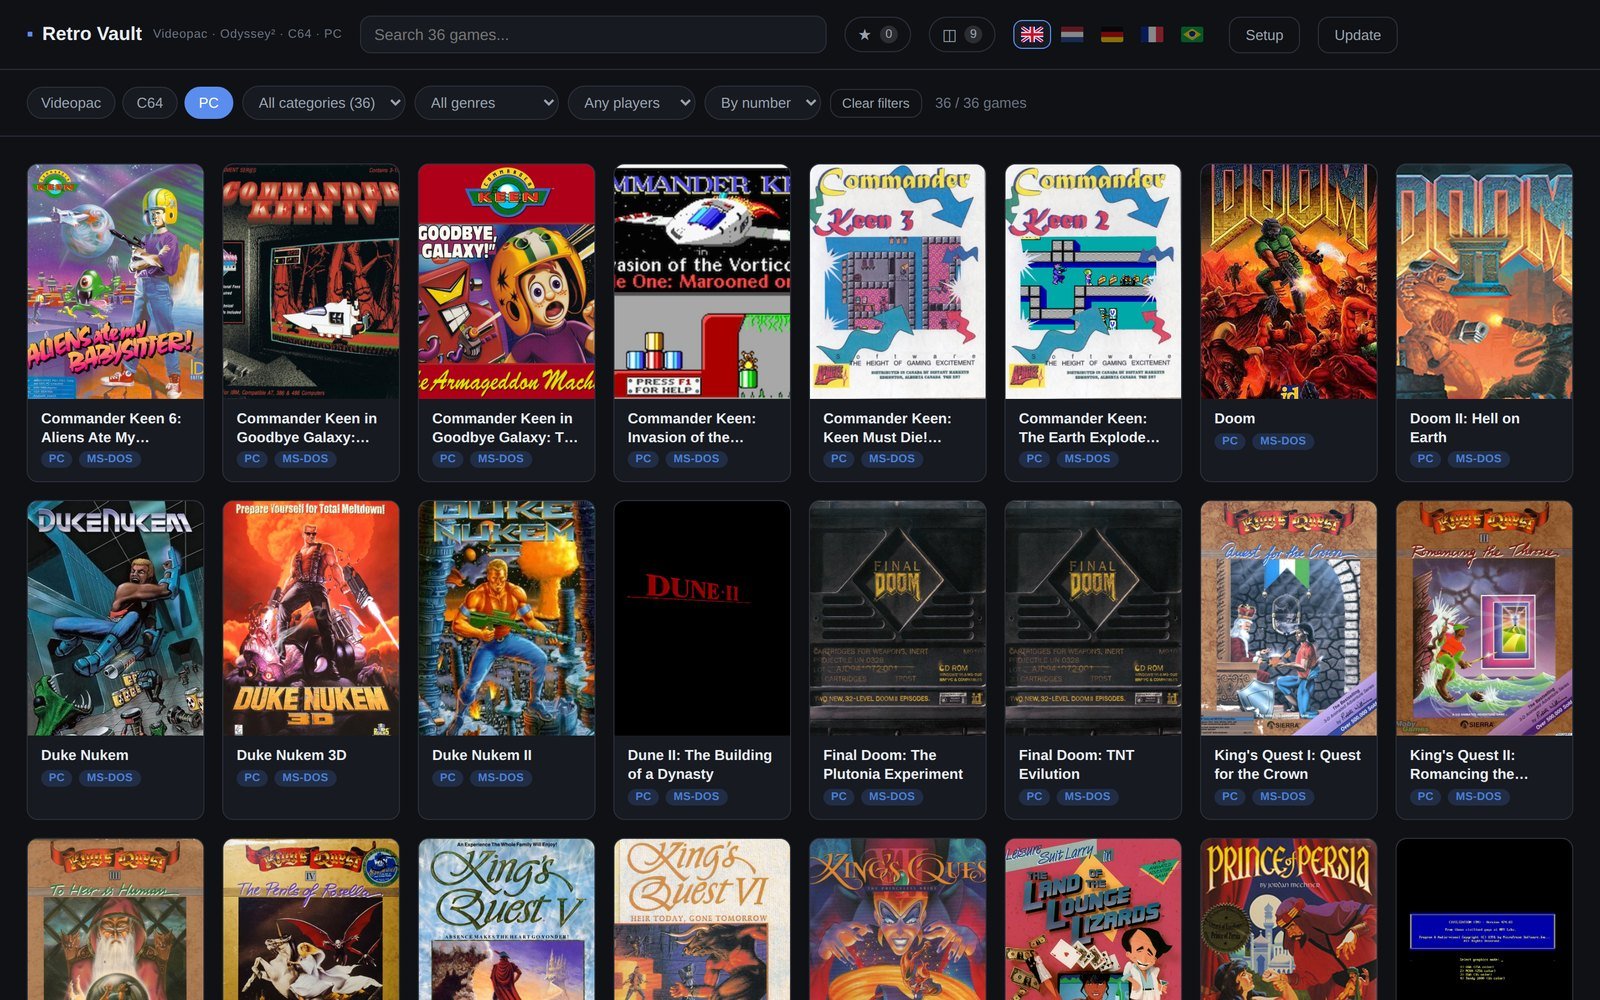Click Final Doom: TNT Evilution title

(x=1076, y=764)
